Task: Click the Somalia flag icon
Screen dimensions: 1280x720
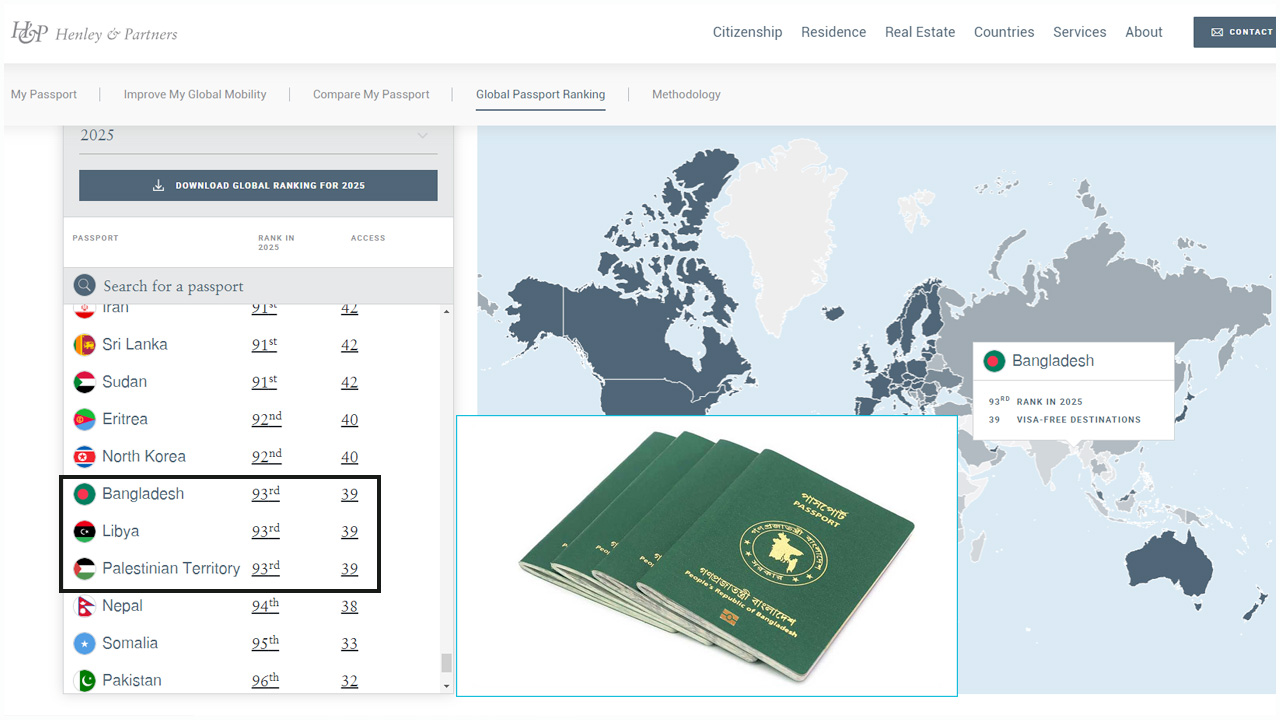Action: click(x=85, y=643)
